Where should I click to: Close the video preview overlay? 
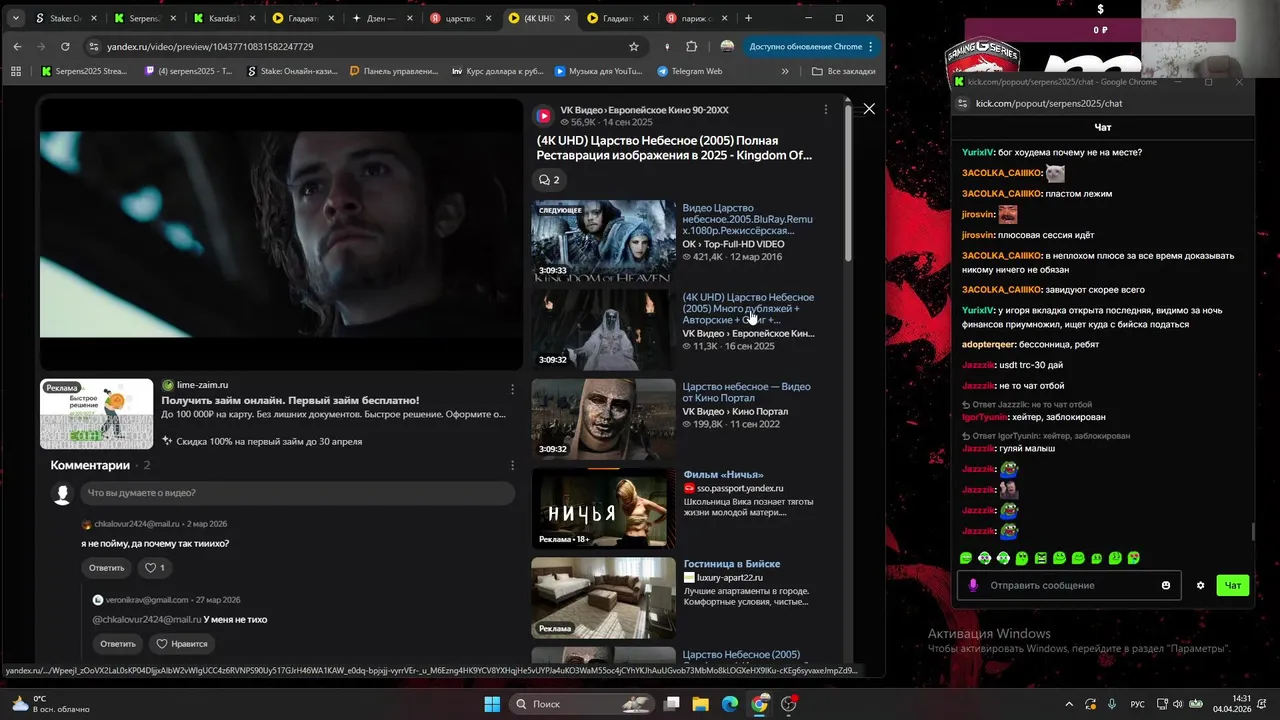tap(868, 108)
